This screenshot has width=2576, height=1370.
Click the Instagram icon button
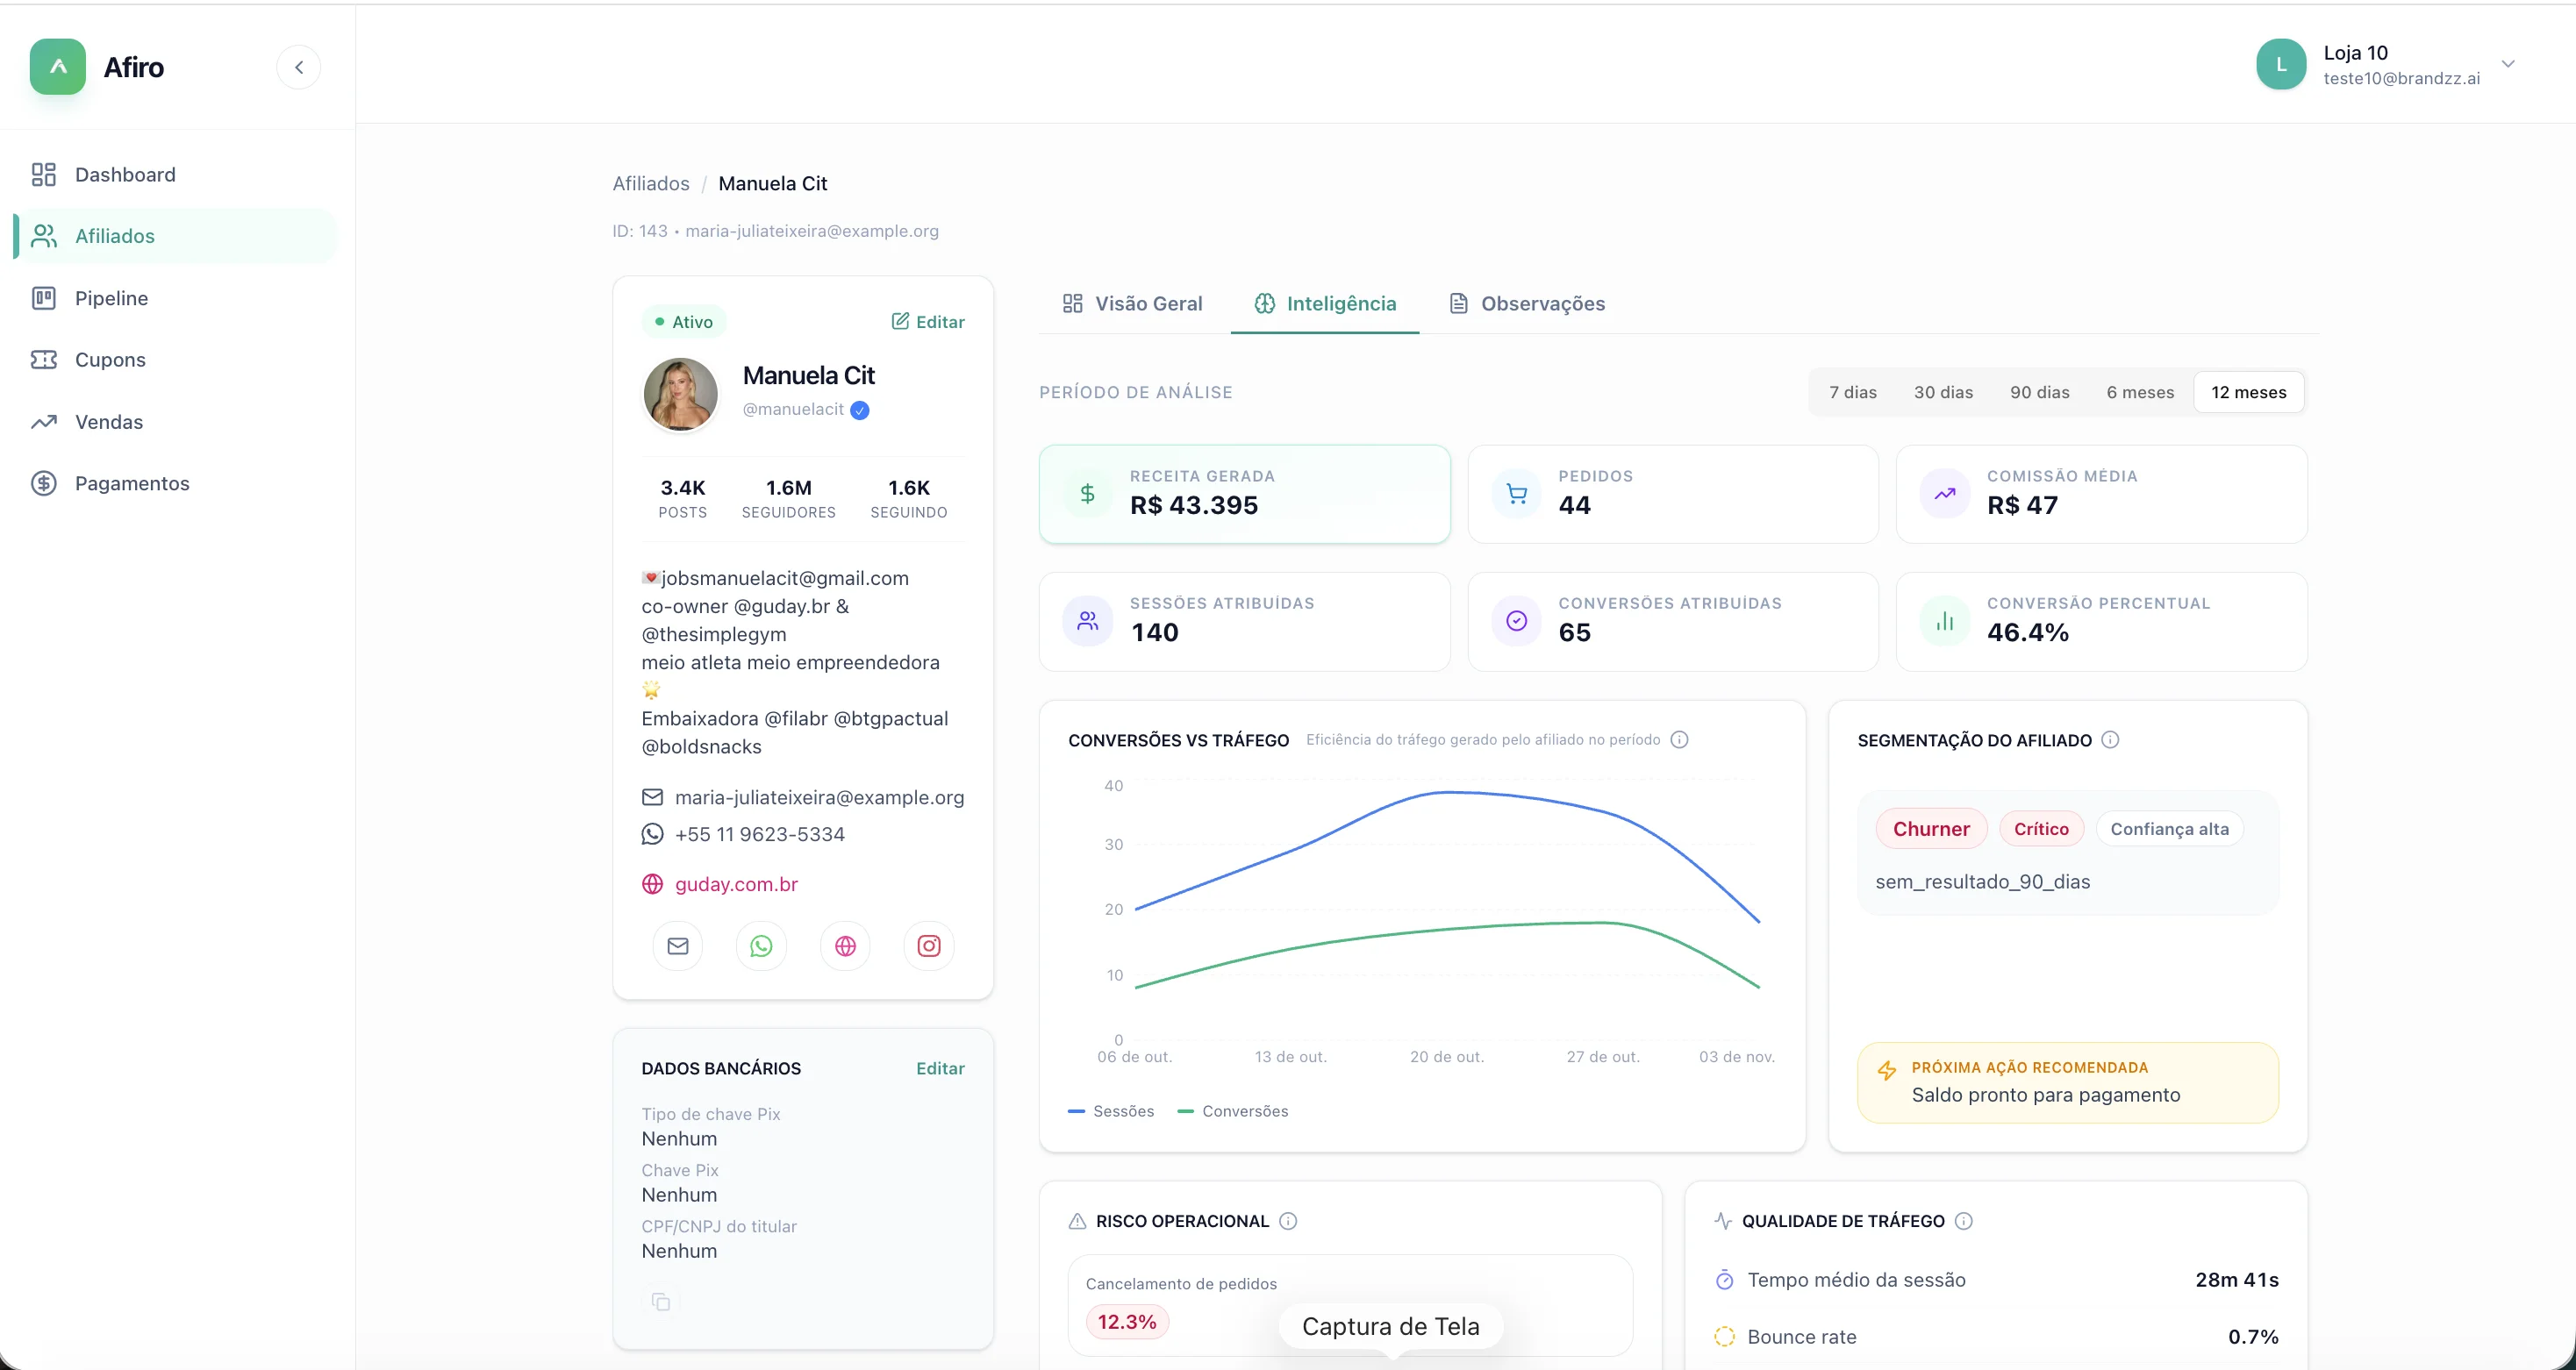pos(929,946)
